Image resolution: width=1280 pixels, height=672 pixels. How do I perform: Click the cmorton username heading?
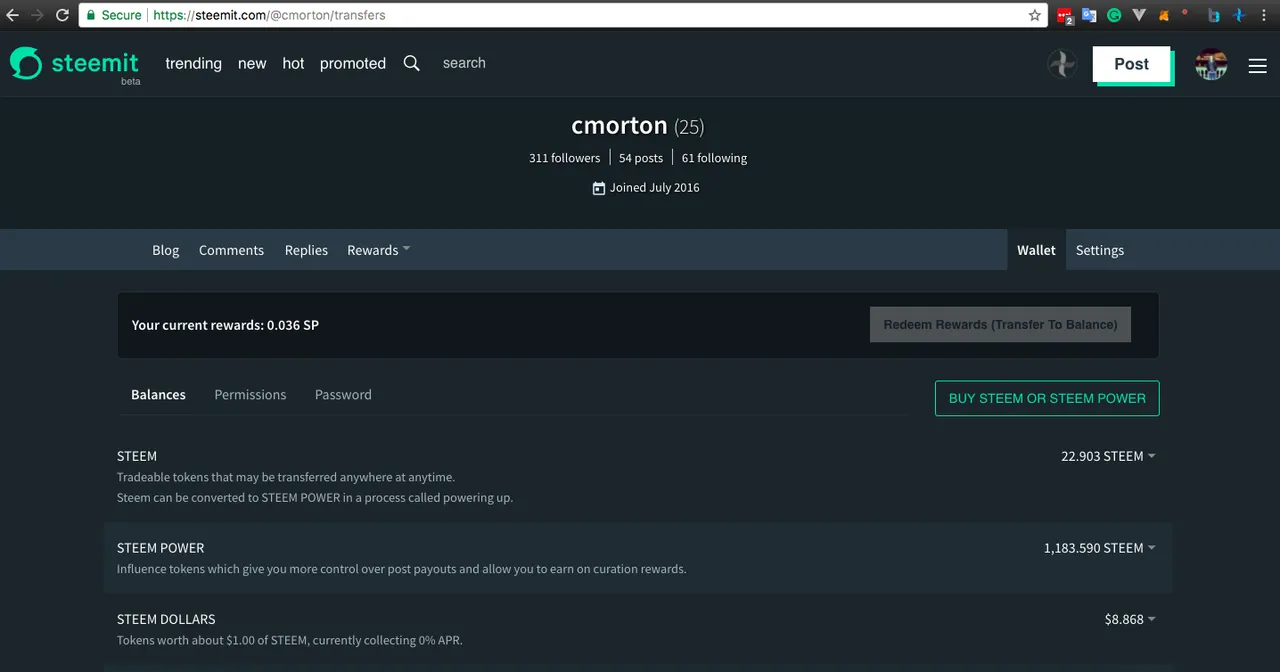pyautogui.click(x=619, y=125)
